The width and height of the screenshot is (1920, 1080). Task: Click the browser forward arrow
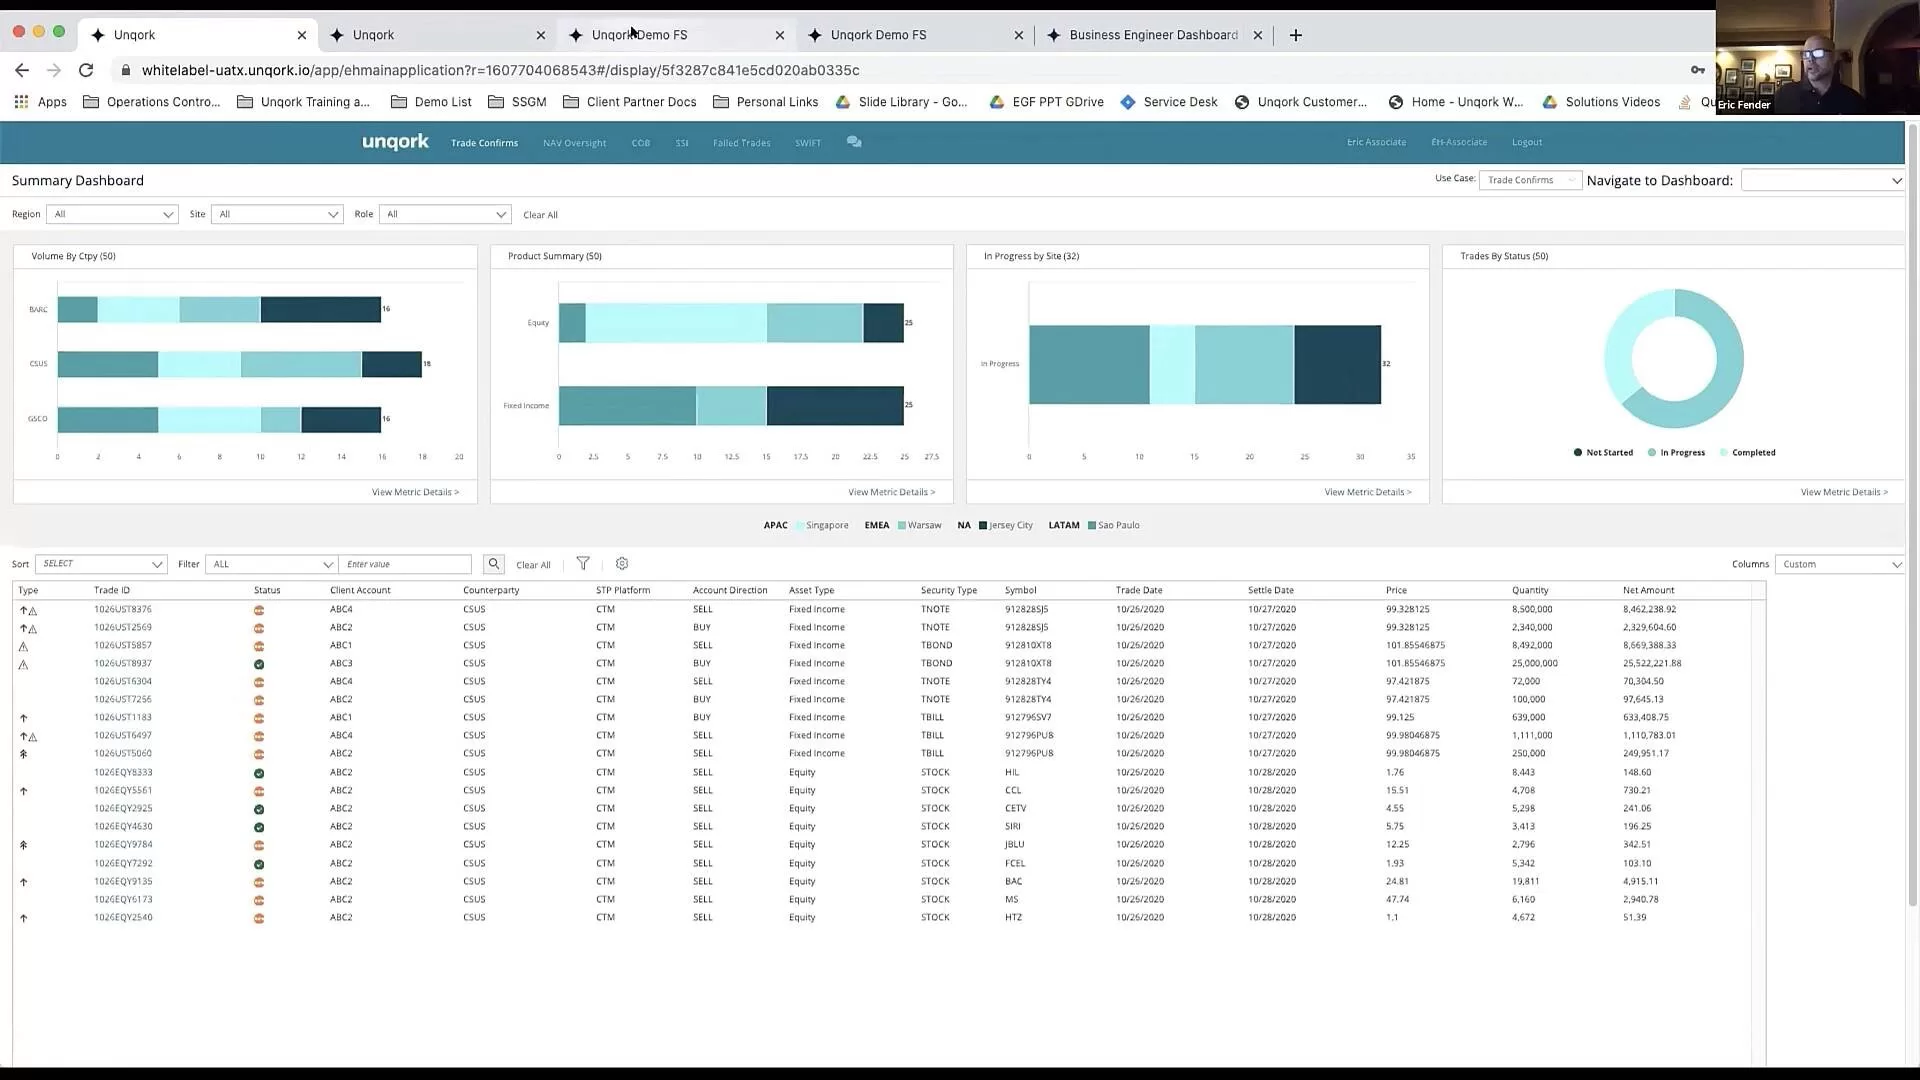54,70
